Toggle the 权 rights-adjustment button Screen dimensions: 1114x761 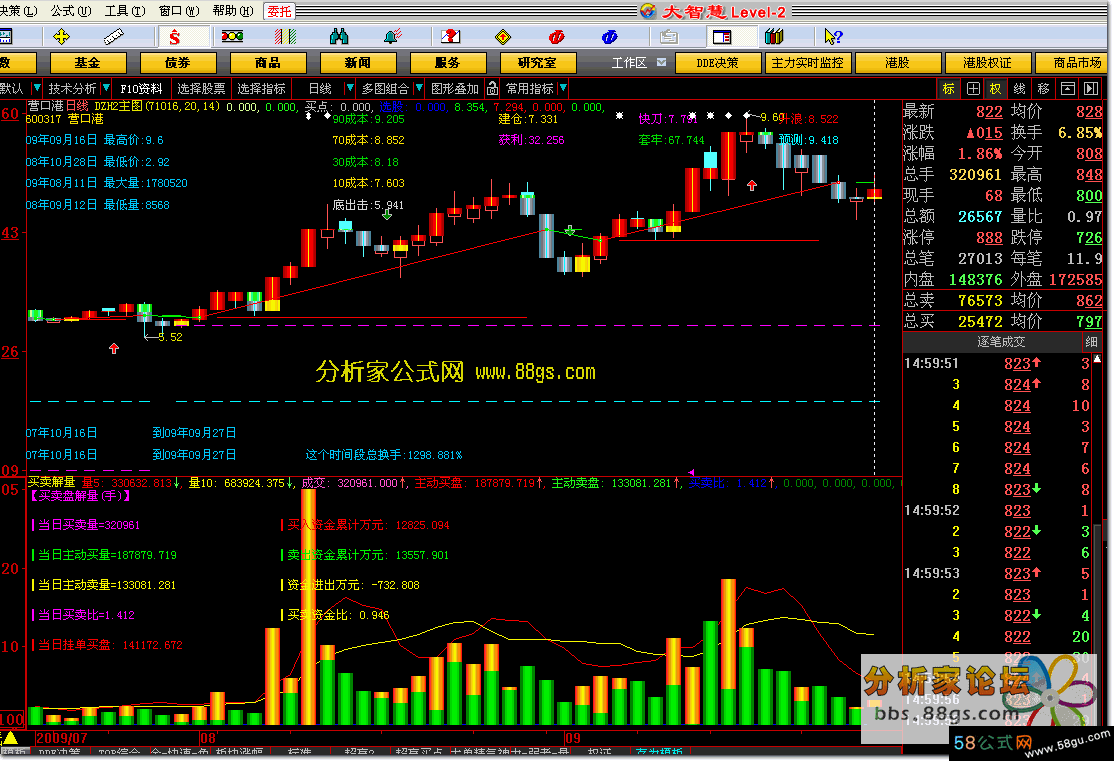tap(995, 89)
